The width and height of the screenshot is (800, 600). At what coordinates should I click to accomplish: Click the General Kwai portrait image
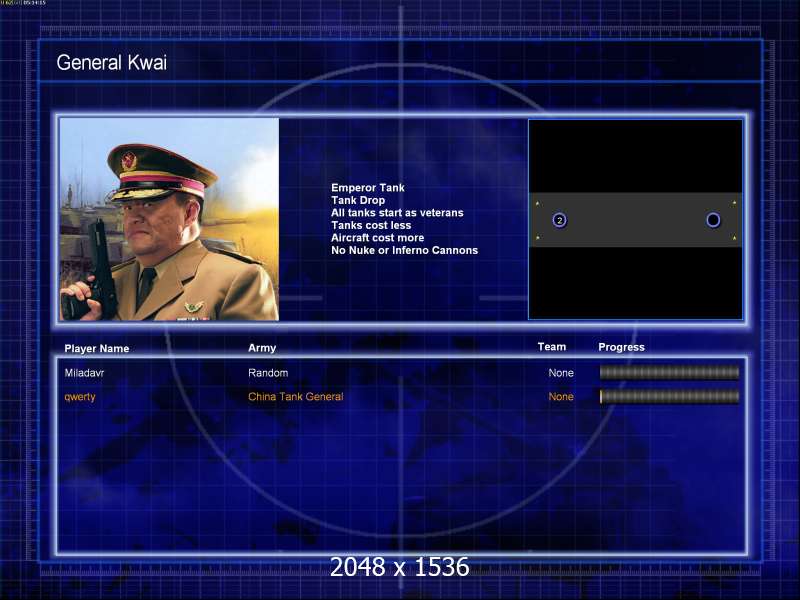169,219
